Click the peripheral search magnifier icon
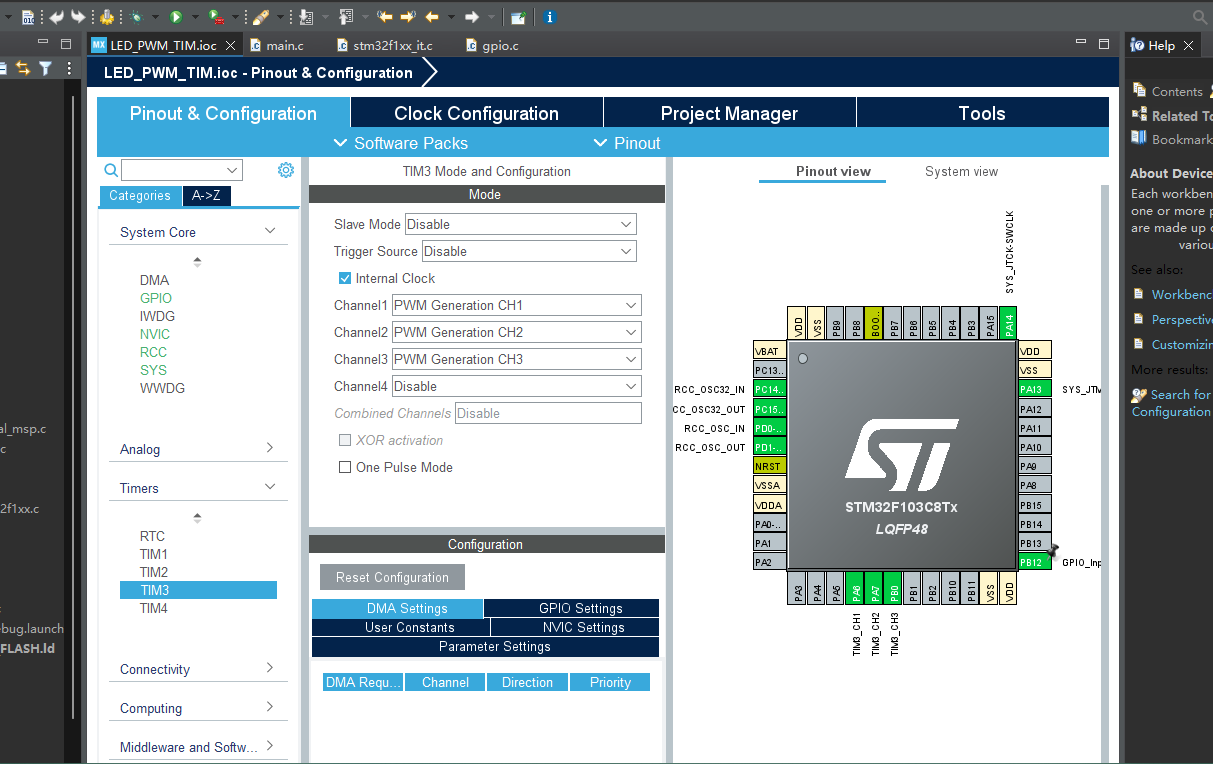Image resolution: width=1213 pixels, height=764 pixels. click(111, 170)
